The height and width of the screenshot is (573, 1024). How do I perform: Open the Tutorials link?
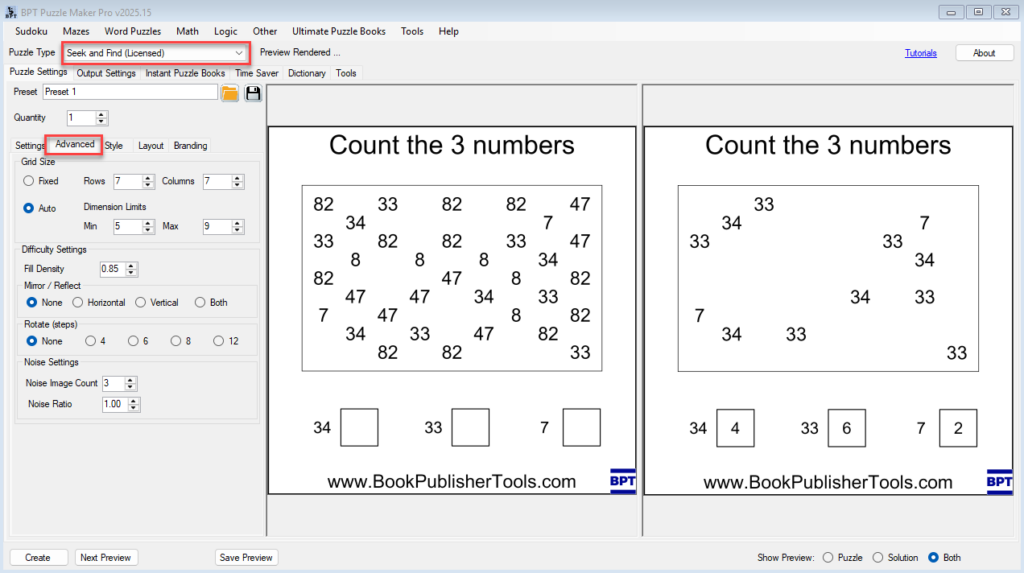tap(920, 53)
